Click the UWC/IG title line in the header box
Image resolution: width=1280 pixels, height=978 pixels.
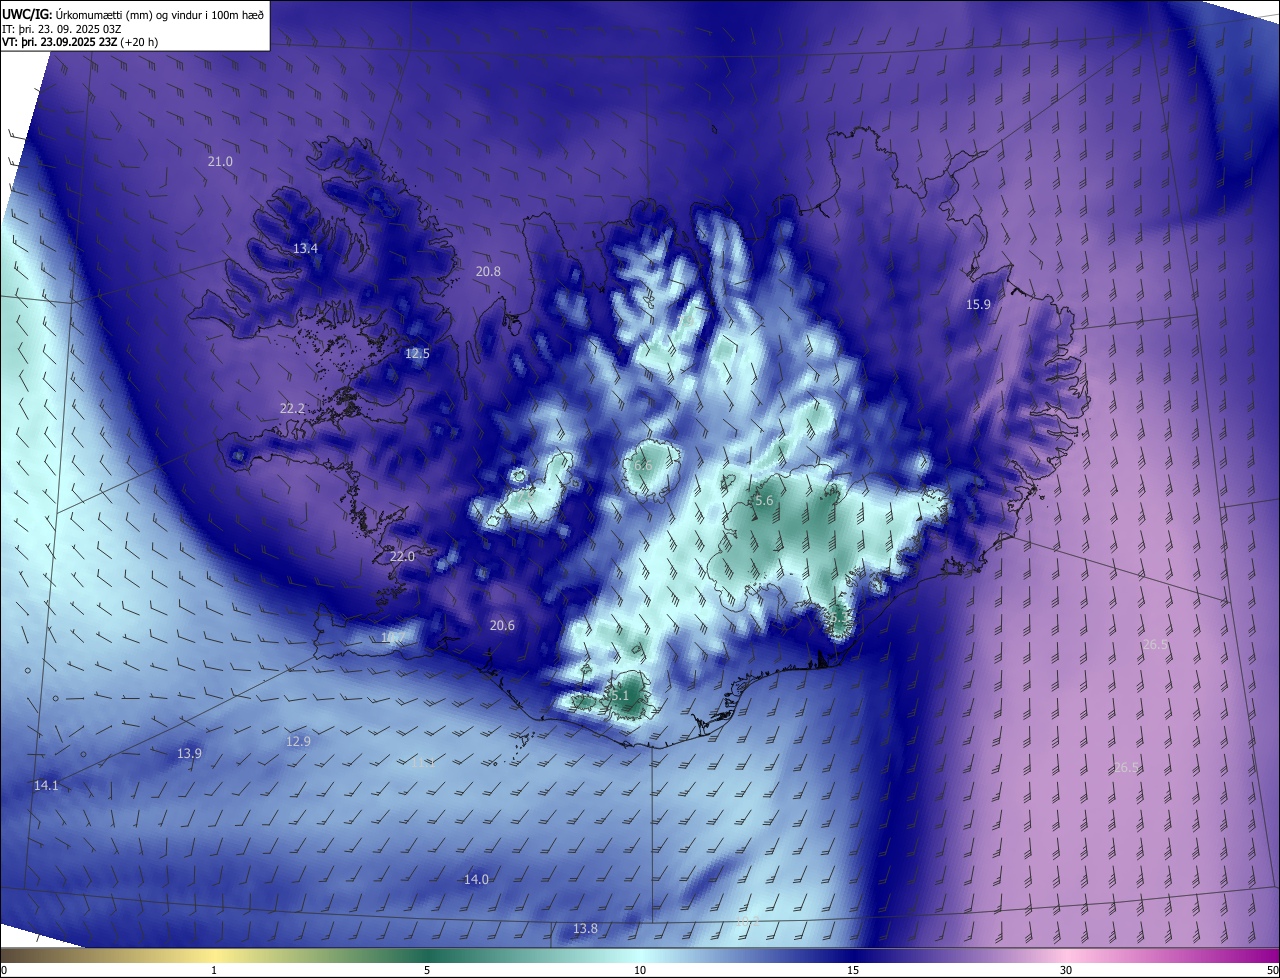(x=133, y=13)
